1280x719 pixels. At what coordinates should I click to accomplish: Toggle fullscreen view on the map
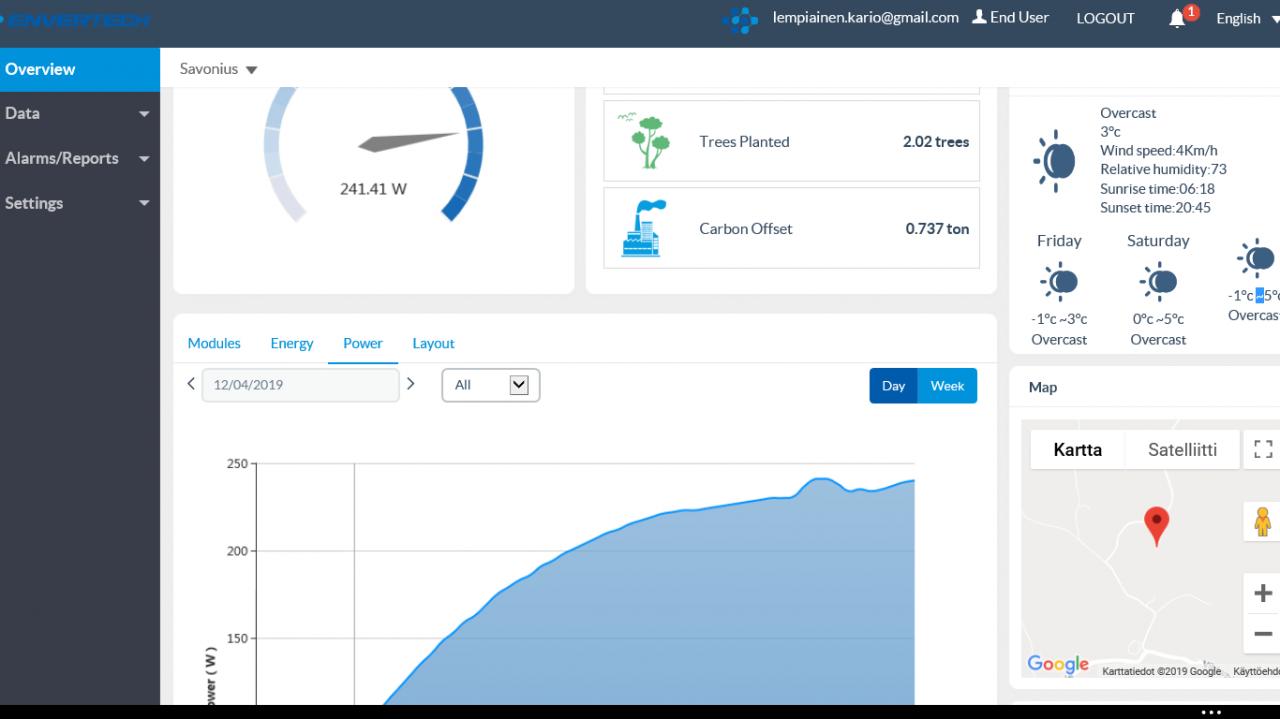tap(1263, 450)
